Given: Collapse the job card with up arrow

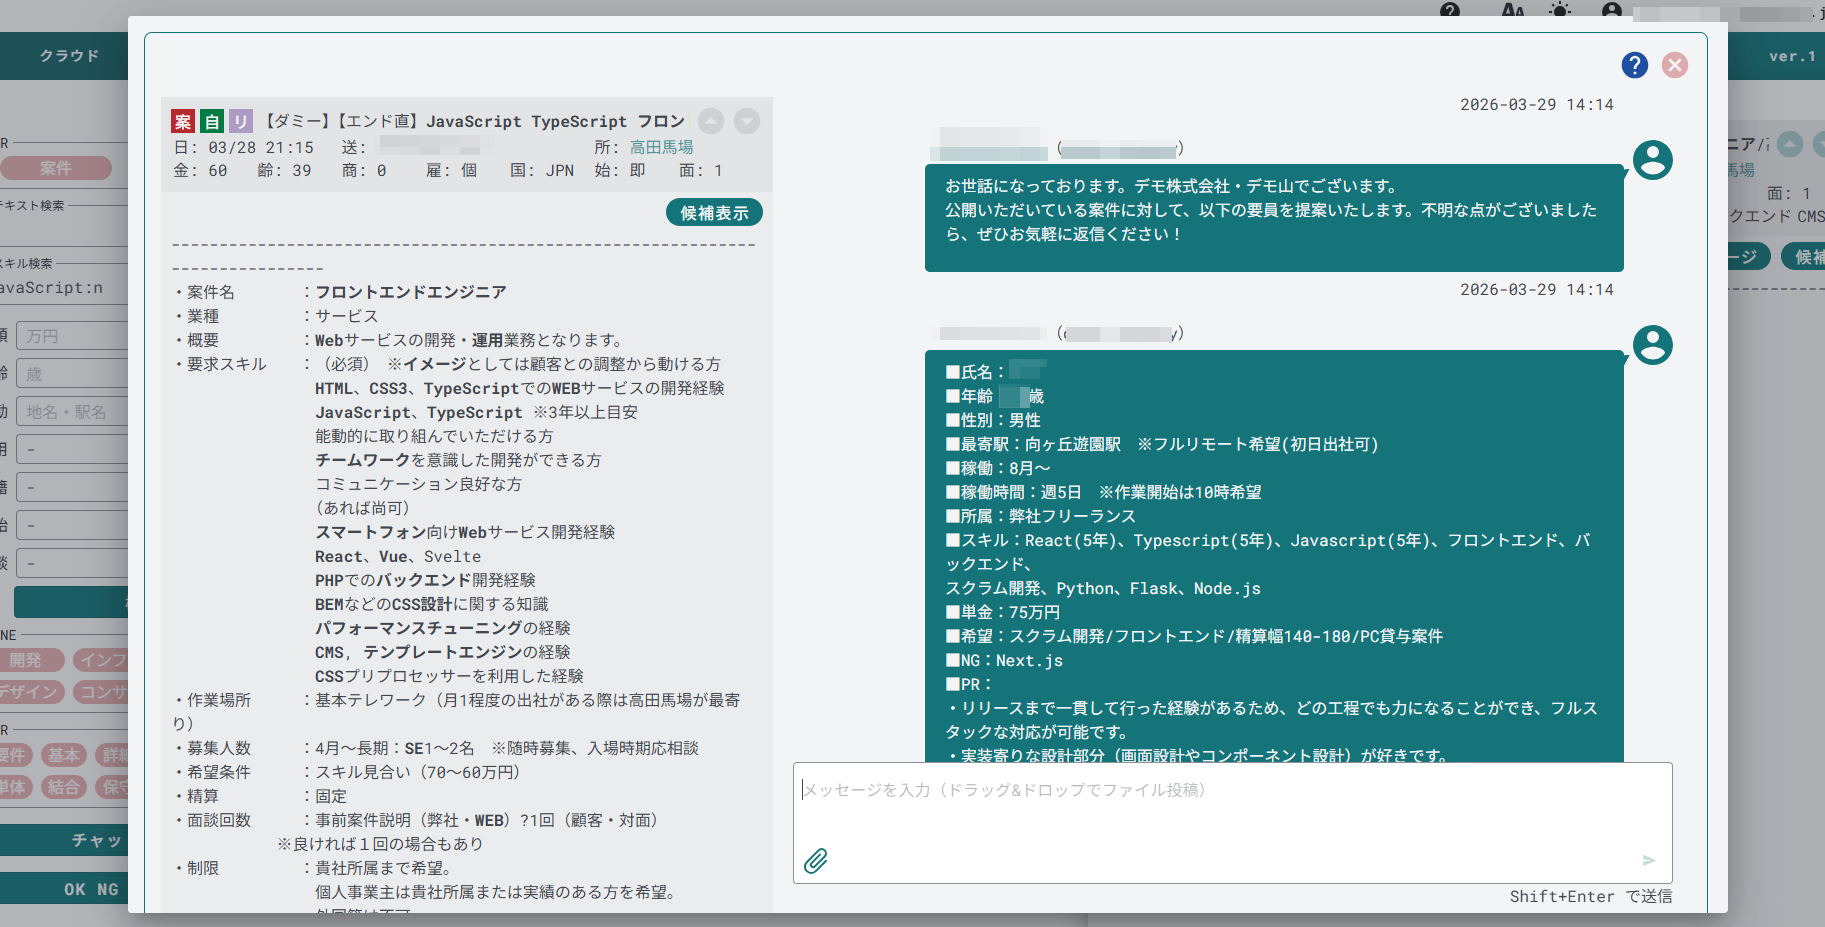Looking at the screenshot, I should 711,121.
